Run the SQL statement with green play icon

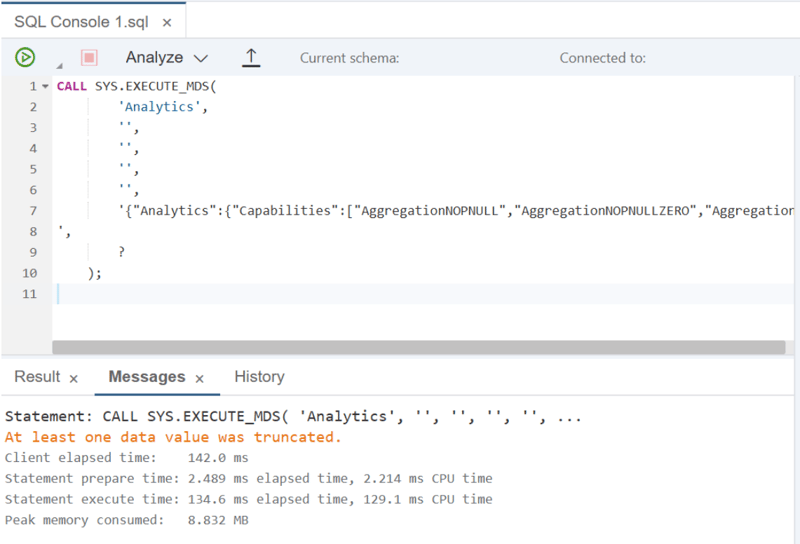[x=25, y=57]
